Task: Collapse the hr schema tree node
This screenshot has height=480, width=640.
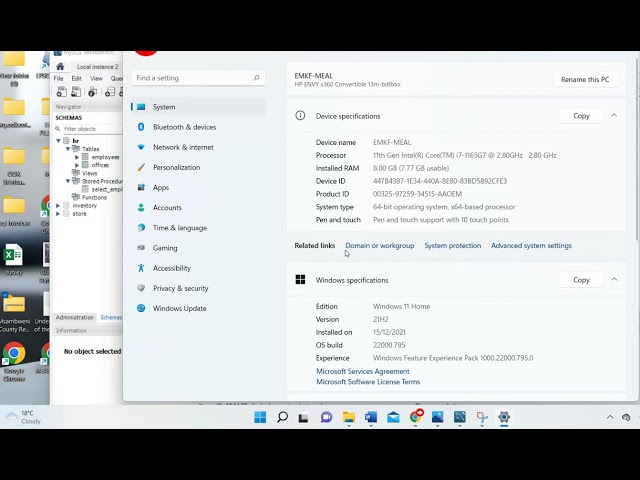Action: tap(59, 141)
